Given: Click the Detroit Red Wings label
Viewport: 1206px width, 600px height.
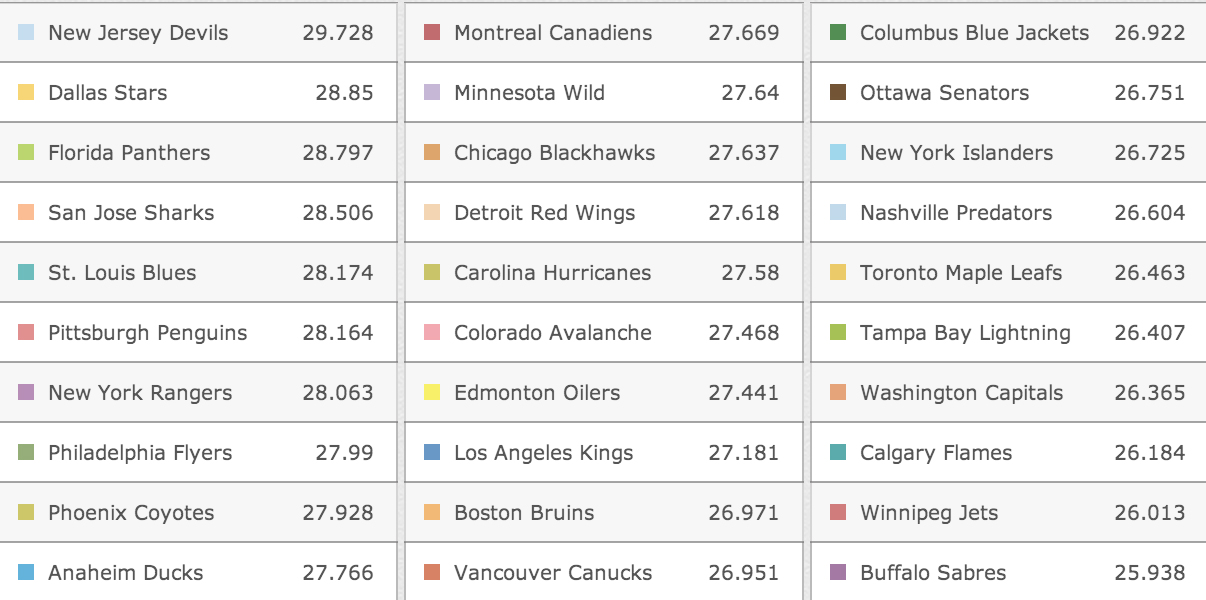Looking at the screenshot, I should (544, 213).
